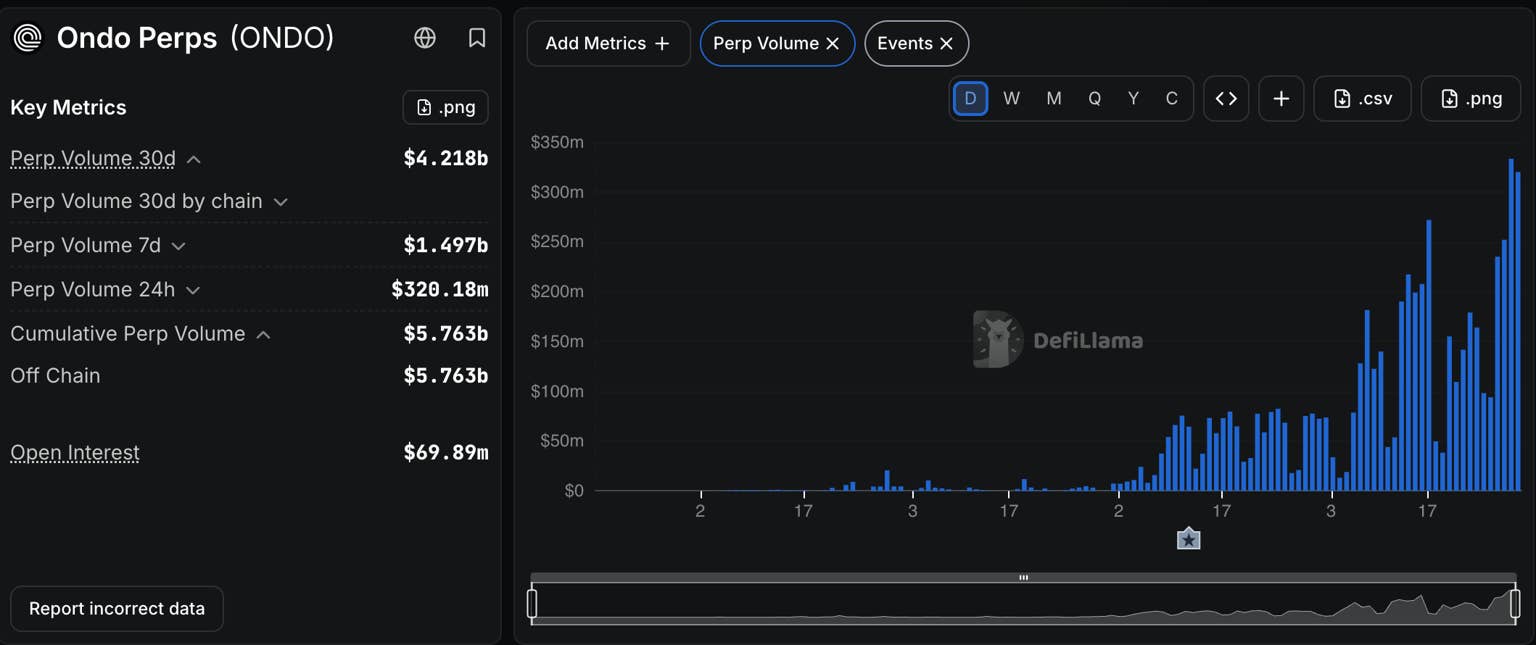Switch to yearly Y interval
Screen dimensions: 1536x645
coord(1133,98)
